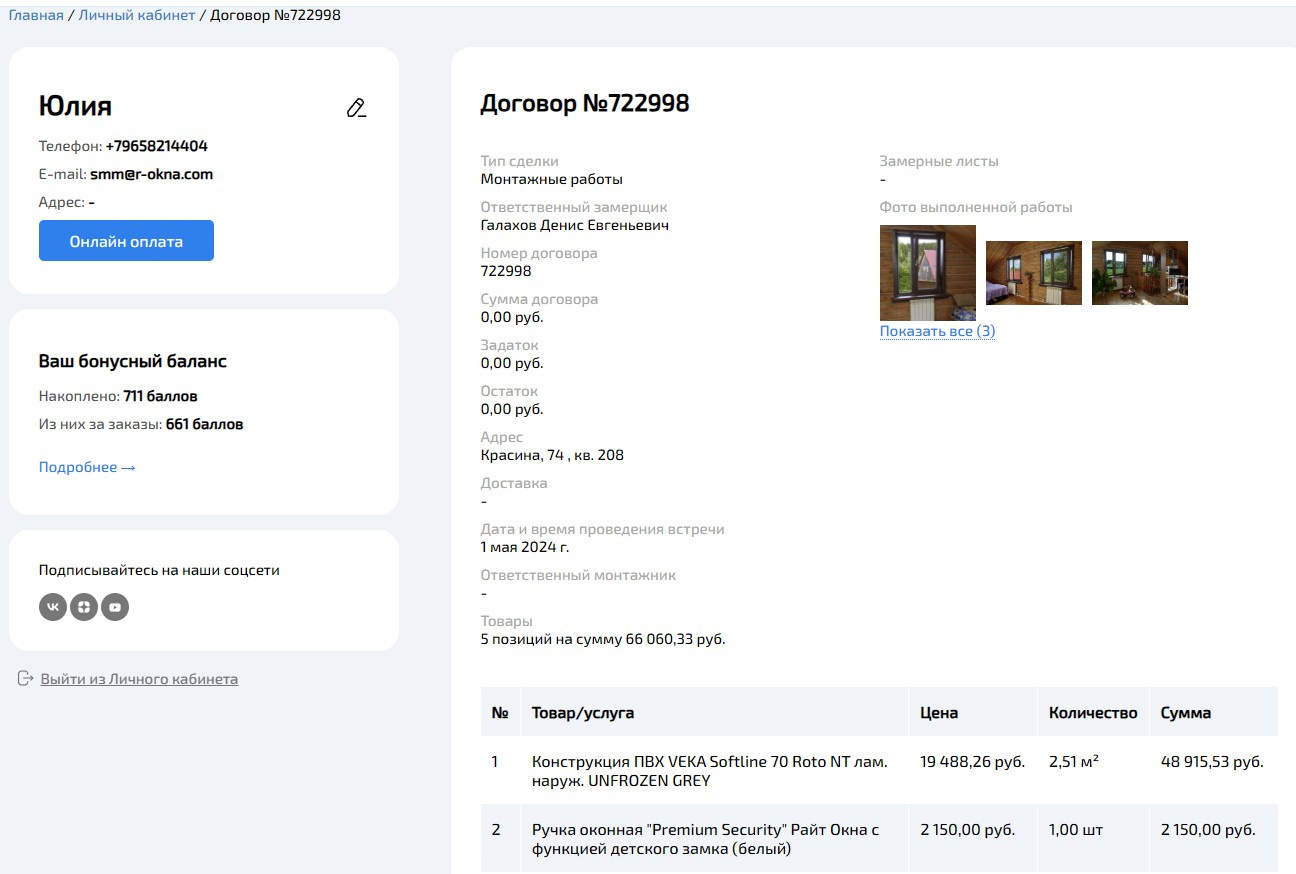
Task: Click the 1,00 шт quantity cell
Action: [1076, 830]
